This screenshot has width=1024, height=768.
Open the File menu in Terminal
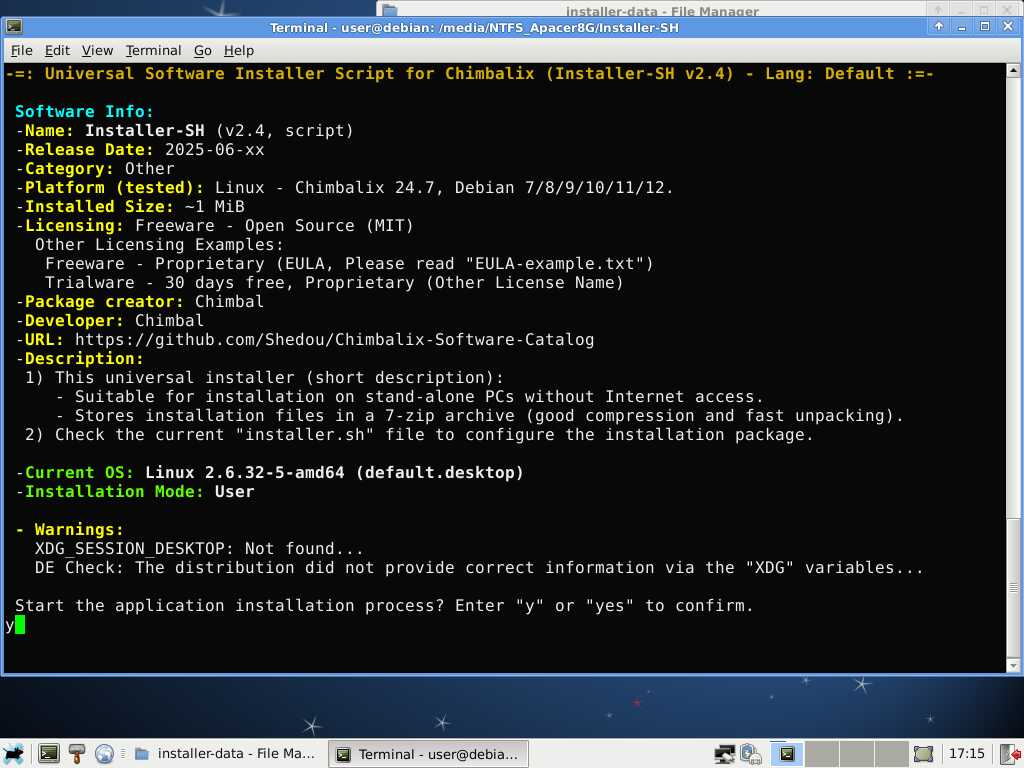click(x=22, y=50)
